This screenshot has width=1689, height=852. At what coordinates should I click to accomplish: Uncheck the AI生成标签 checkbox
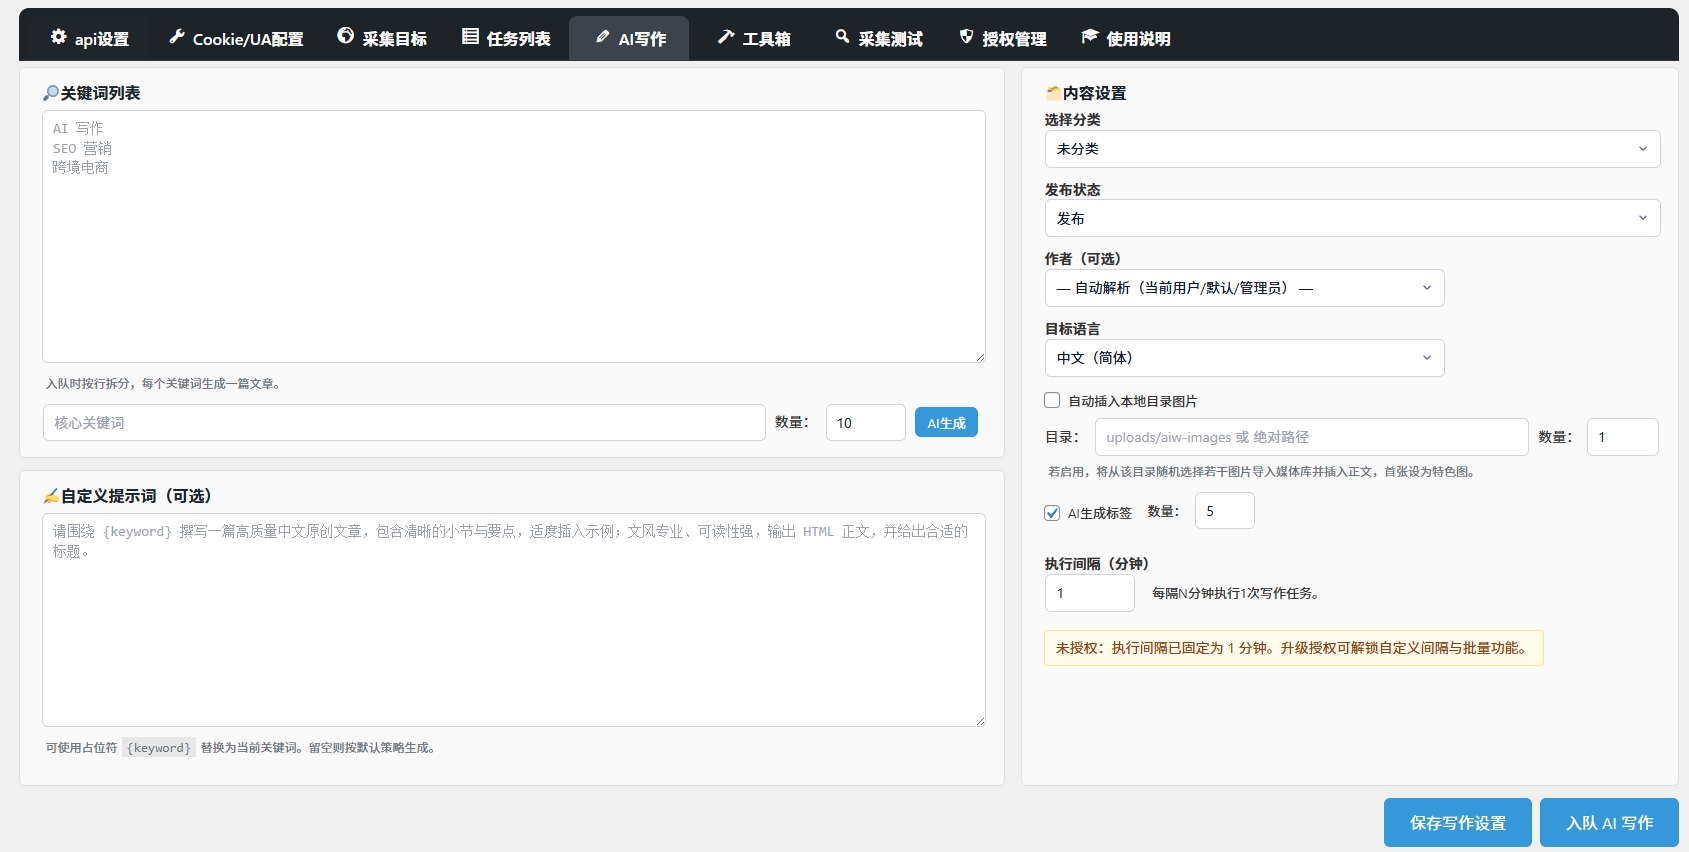click(x=1052, y=513)
